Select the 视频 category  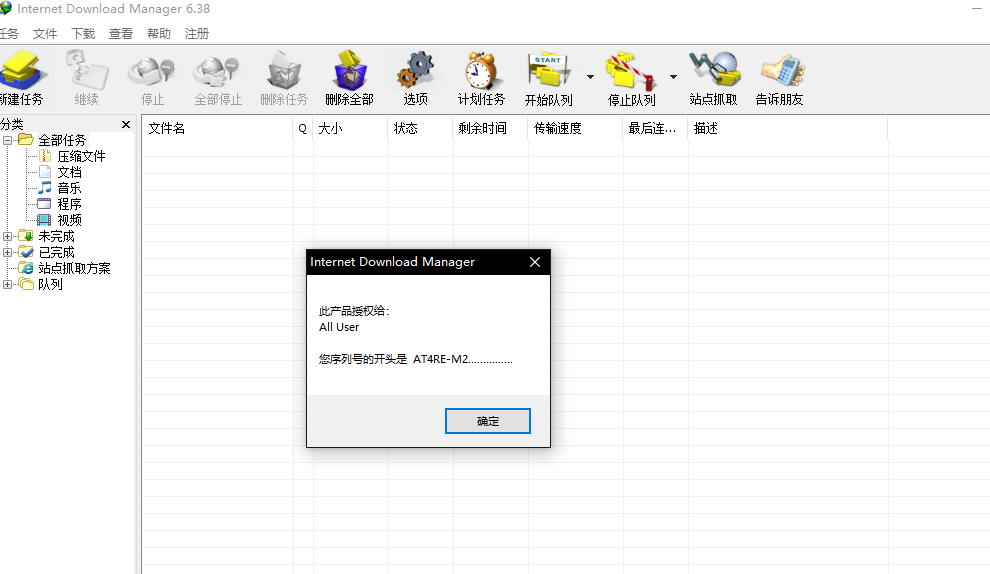click(x=69, y=220)
